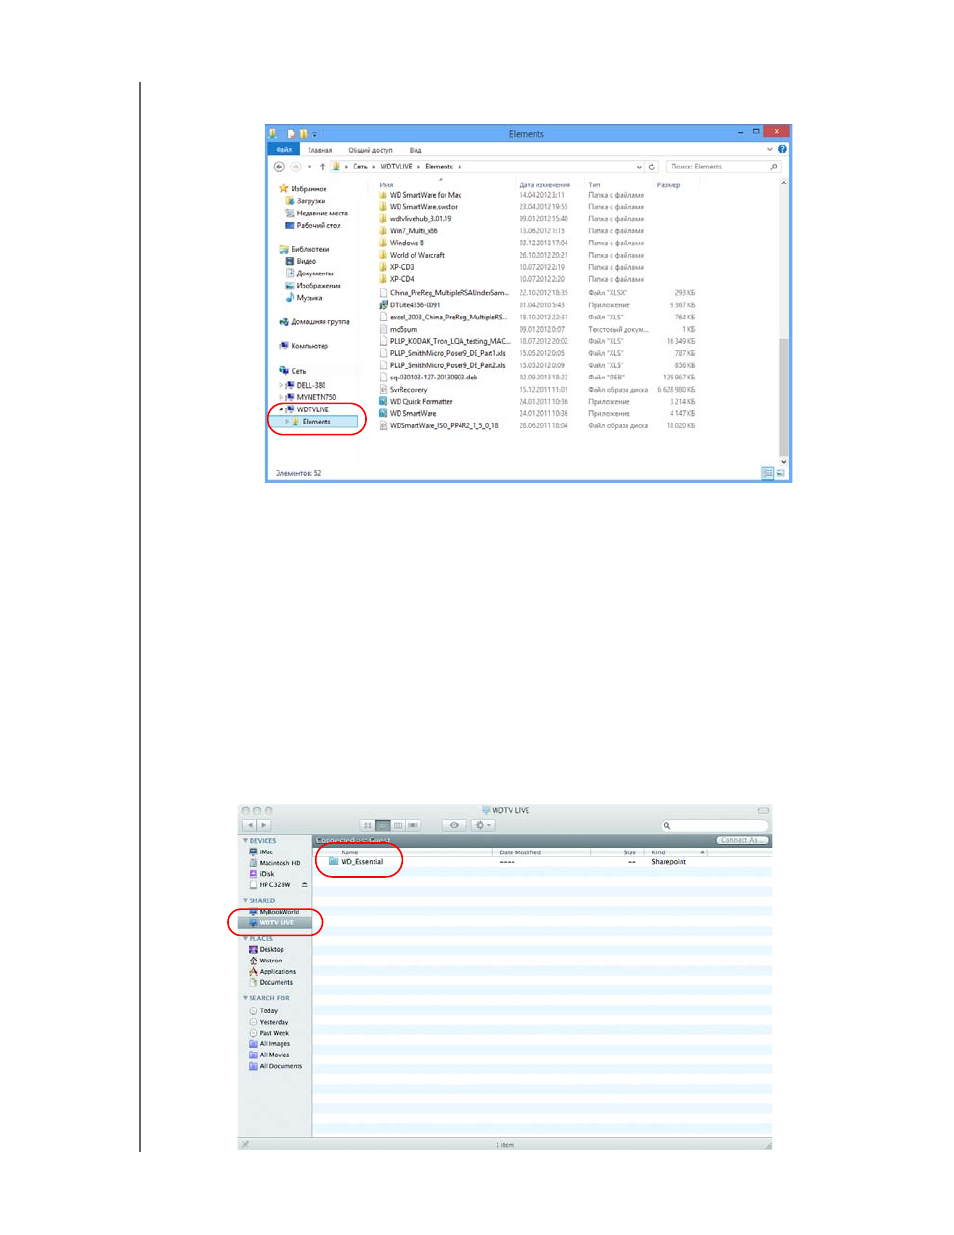Screen dimensions: 954x1235
Task: Open Applications in Finder sidebar
Action: (273, 972)
